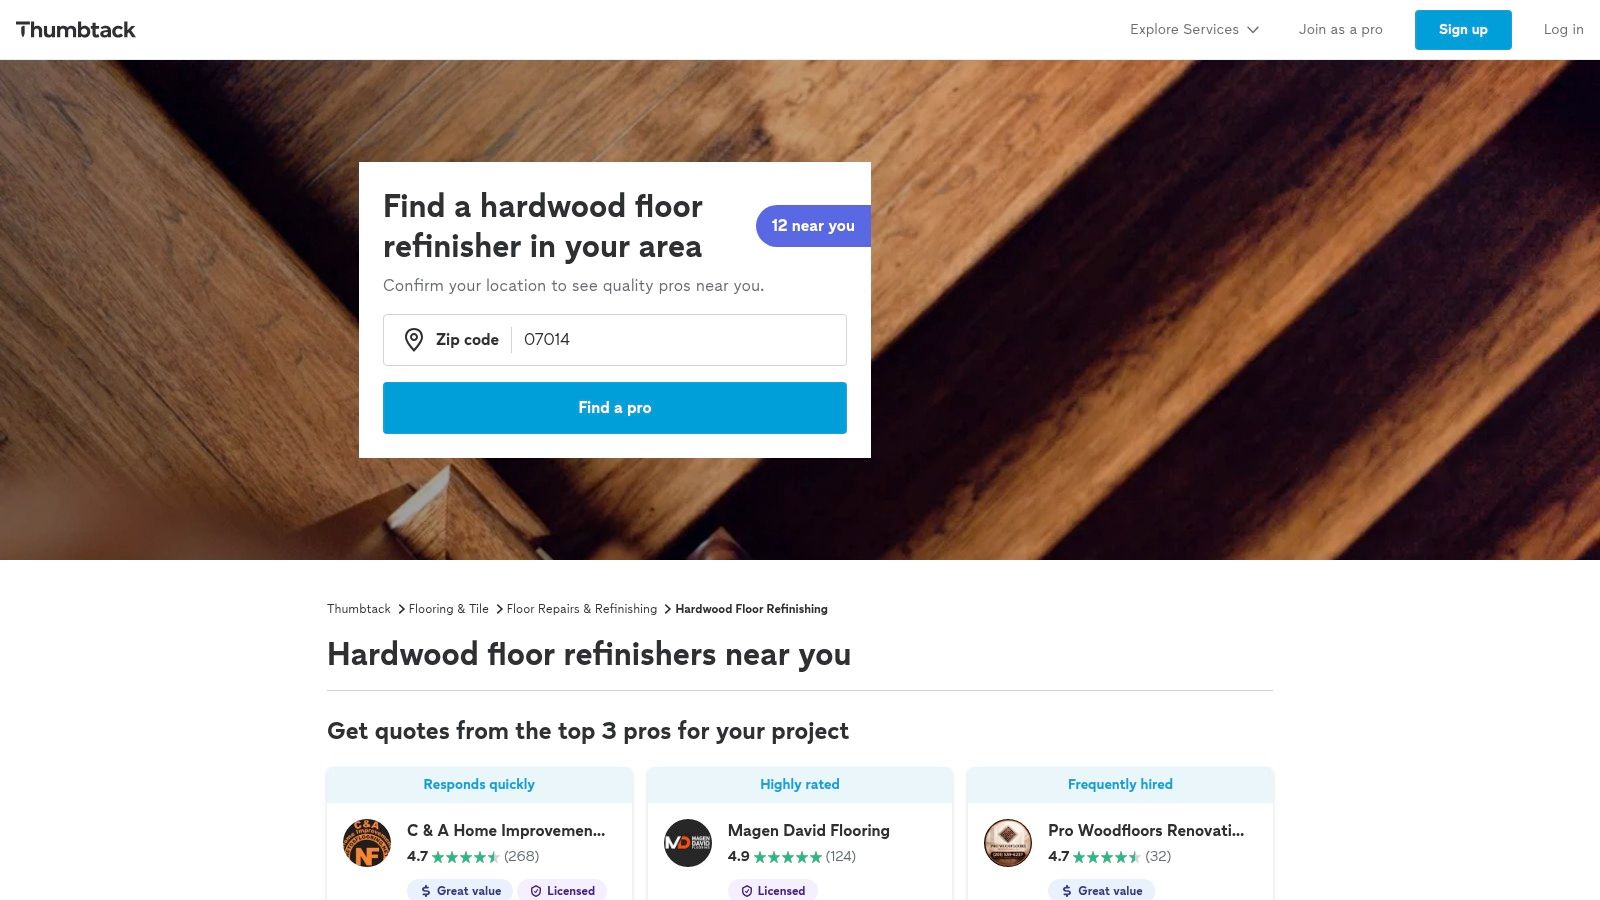Image resolution: width=1600 pixels, height=900 pixels.
Task: Go to the Hardwood Floor Refinishing breadcrumb
Action: click(751, 609)
